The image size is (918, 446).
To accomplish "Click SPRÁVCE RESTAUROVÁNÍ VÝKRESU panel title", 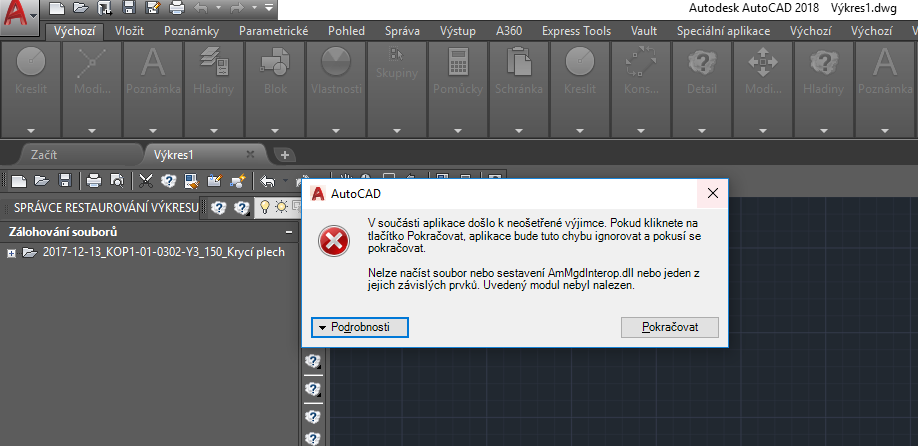I will point(106,207).
